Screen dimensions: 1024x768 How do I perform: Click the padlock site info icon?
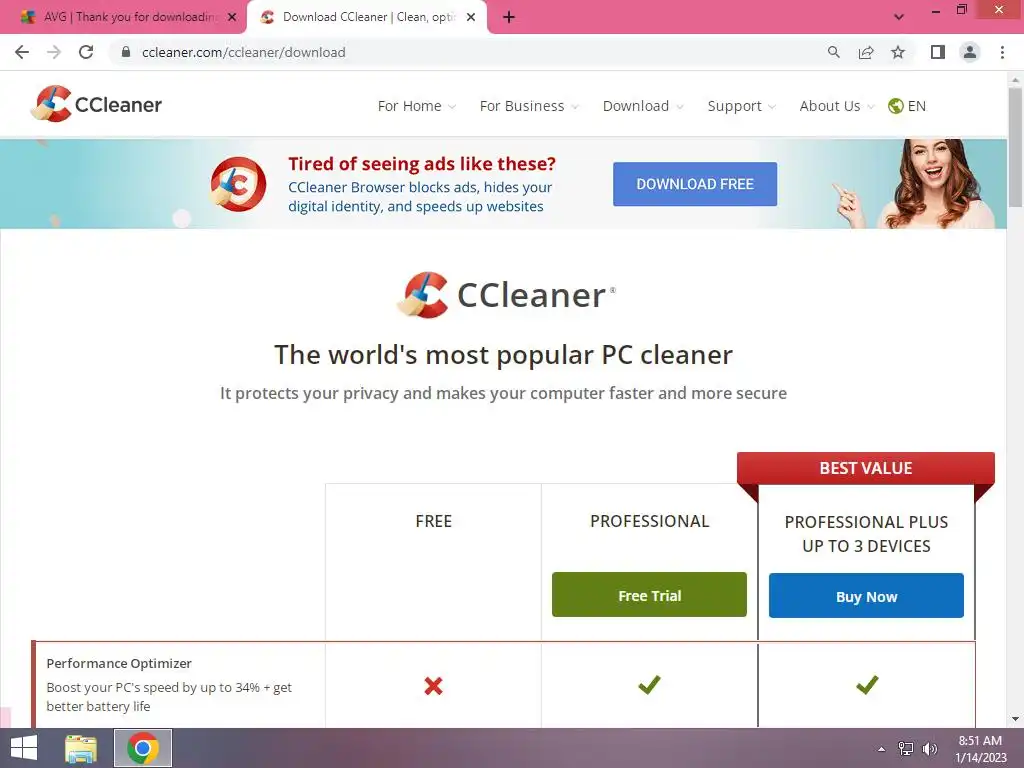coord(126,52)
